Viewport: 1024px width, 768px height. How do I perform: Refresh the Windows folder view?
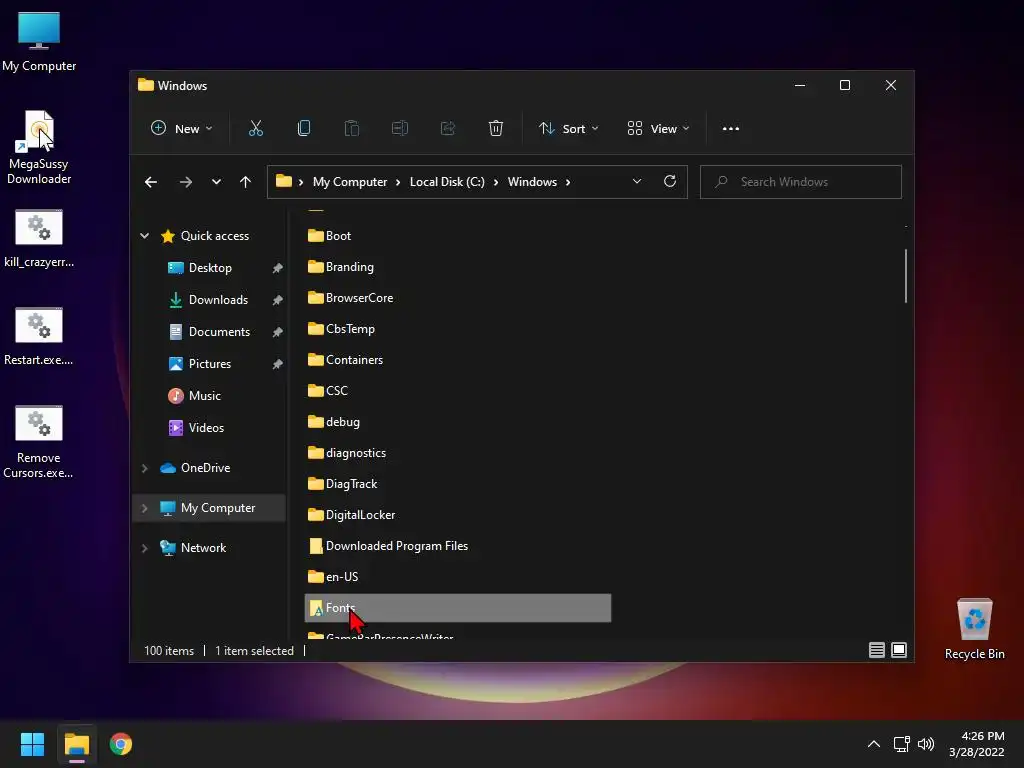point(670,182)
